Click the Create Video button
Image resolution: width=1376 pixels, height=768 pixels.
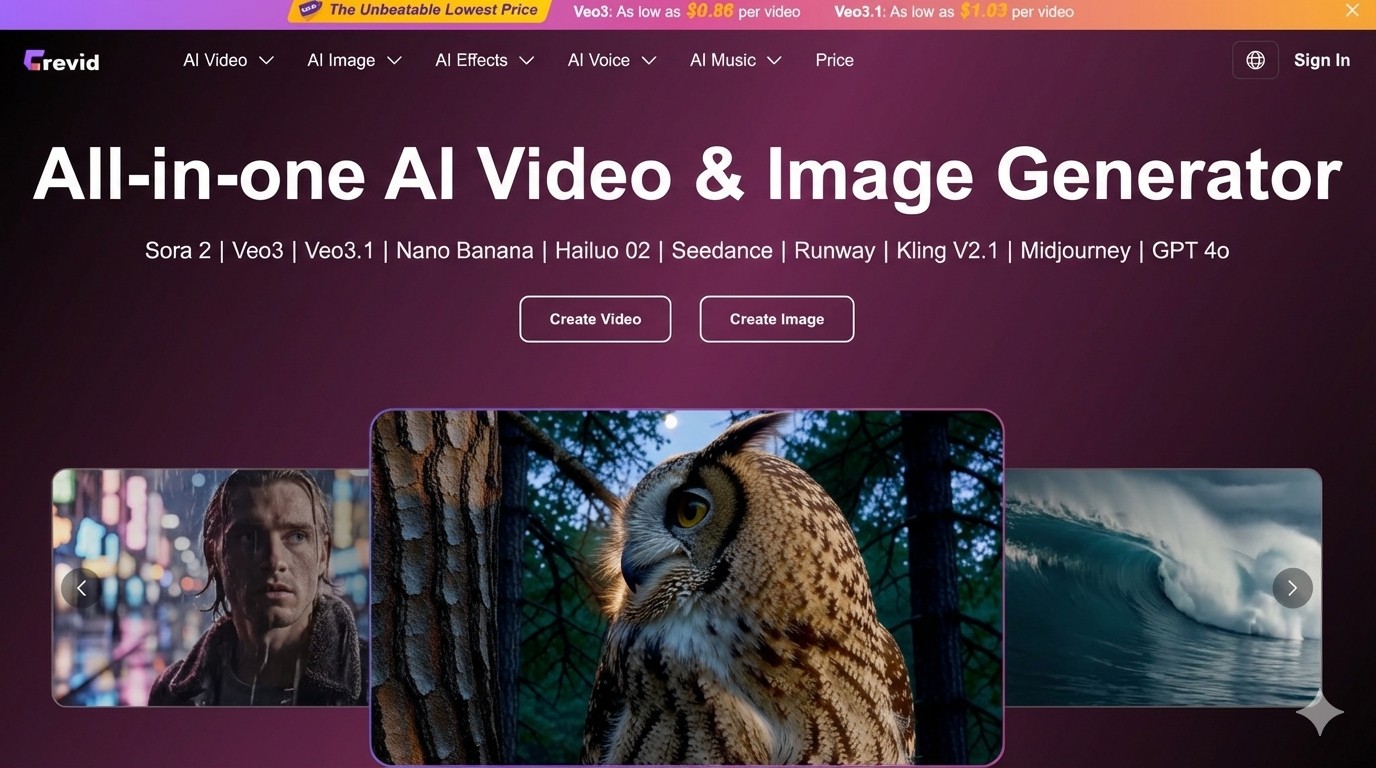595,318
